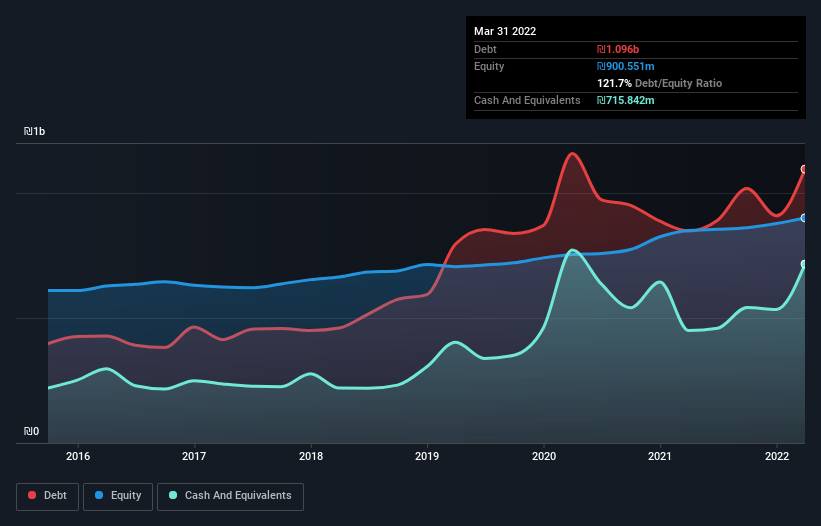Click the Equity label in tooltip
This screenshot has height=526, width=821.
click(489, 66)
